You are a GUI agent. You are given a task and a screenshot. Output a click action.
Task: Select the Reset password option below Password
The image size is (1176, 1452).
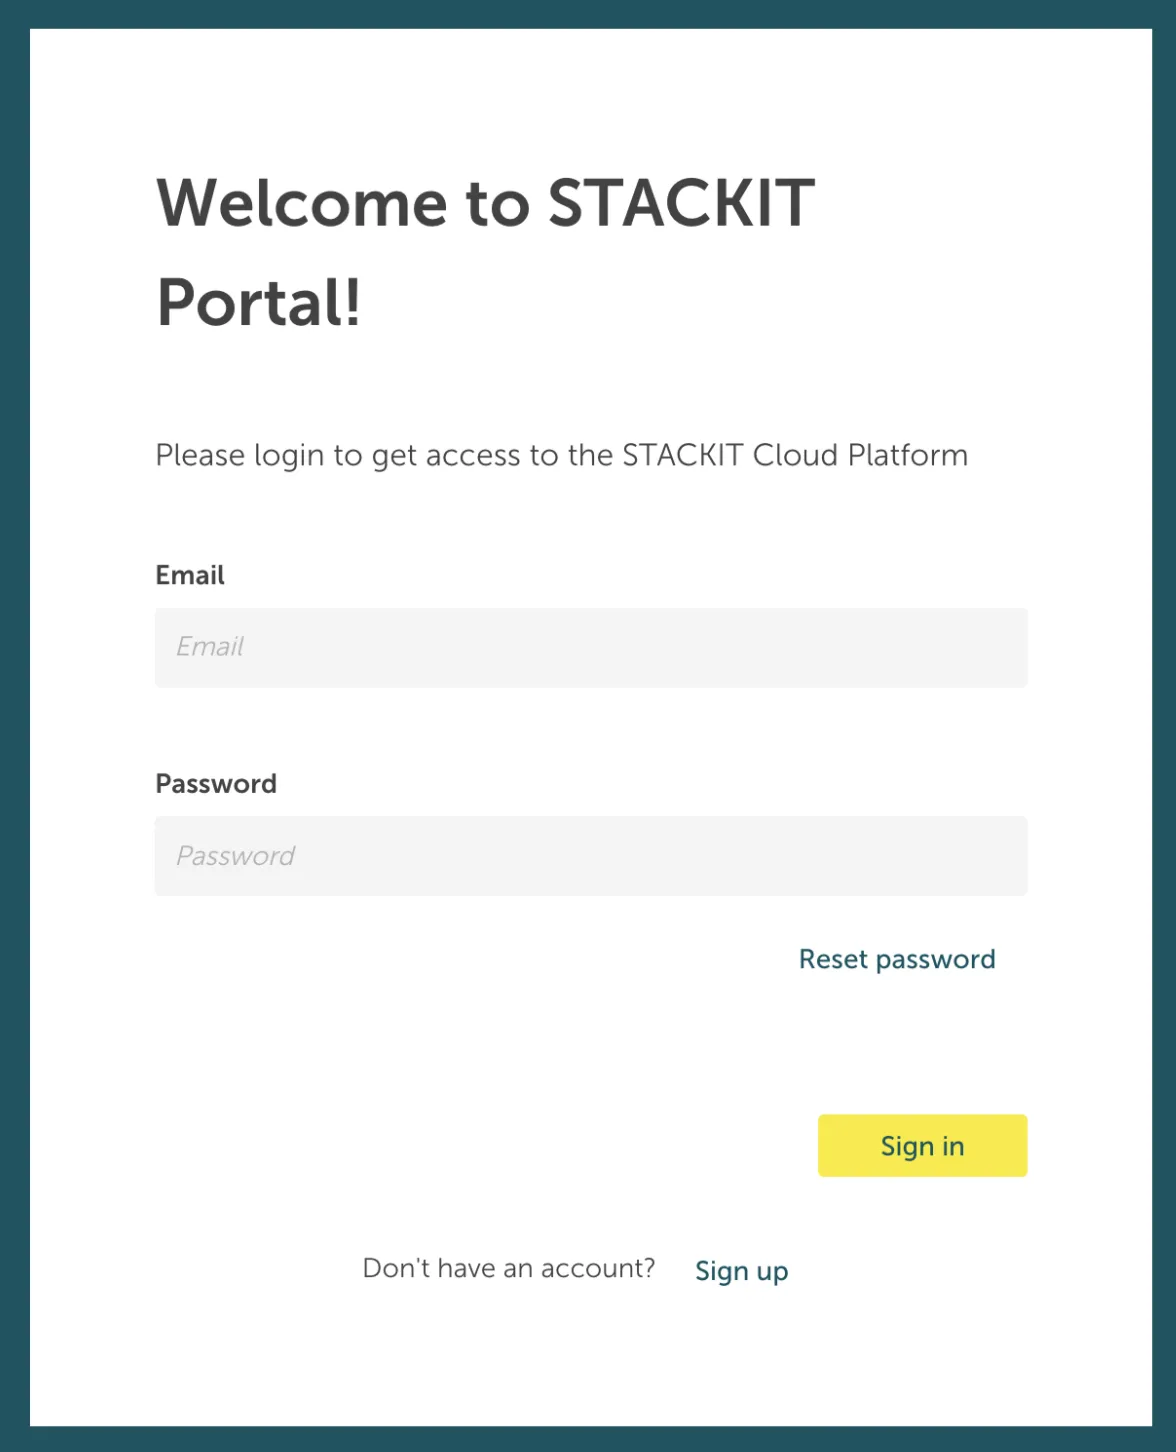click(896, 959)
